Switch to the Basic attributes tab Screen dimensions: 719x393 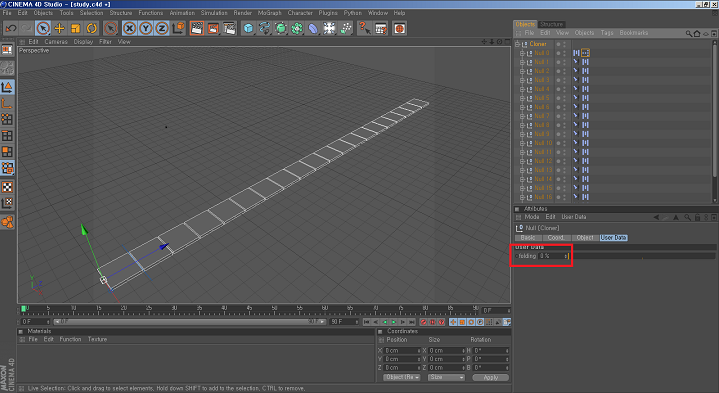pyautogui.click(x=528, y=238)
